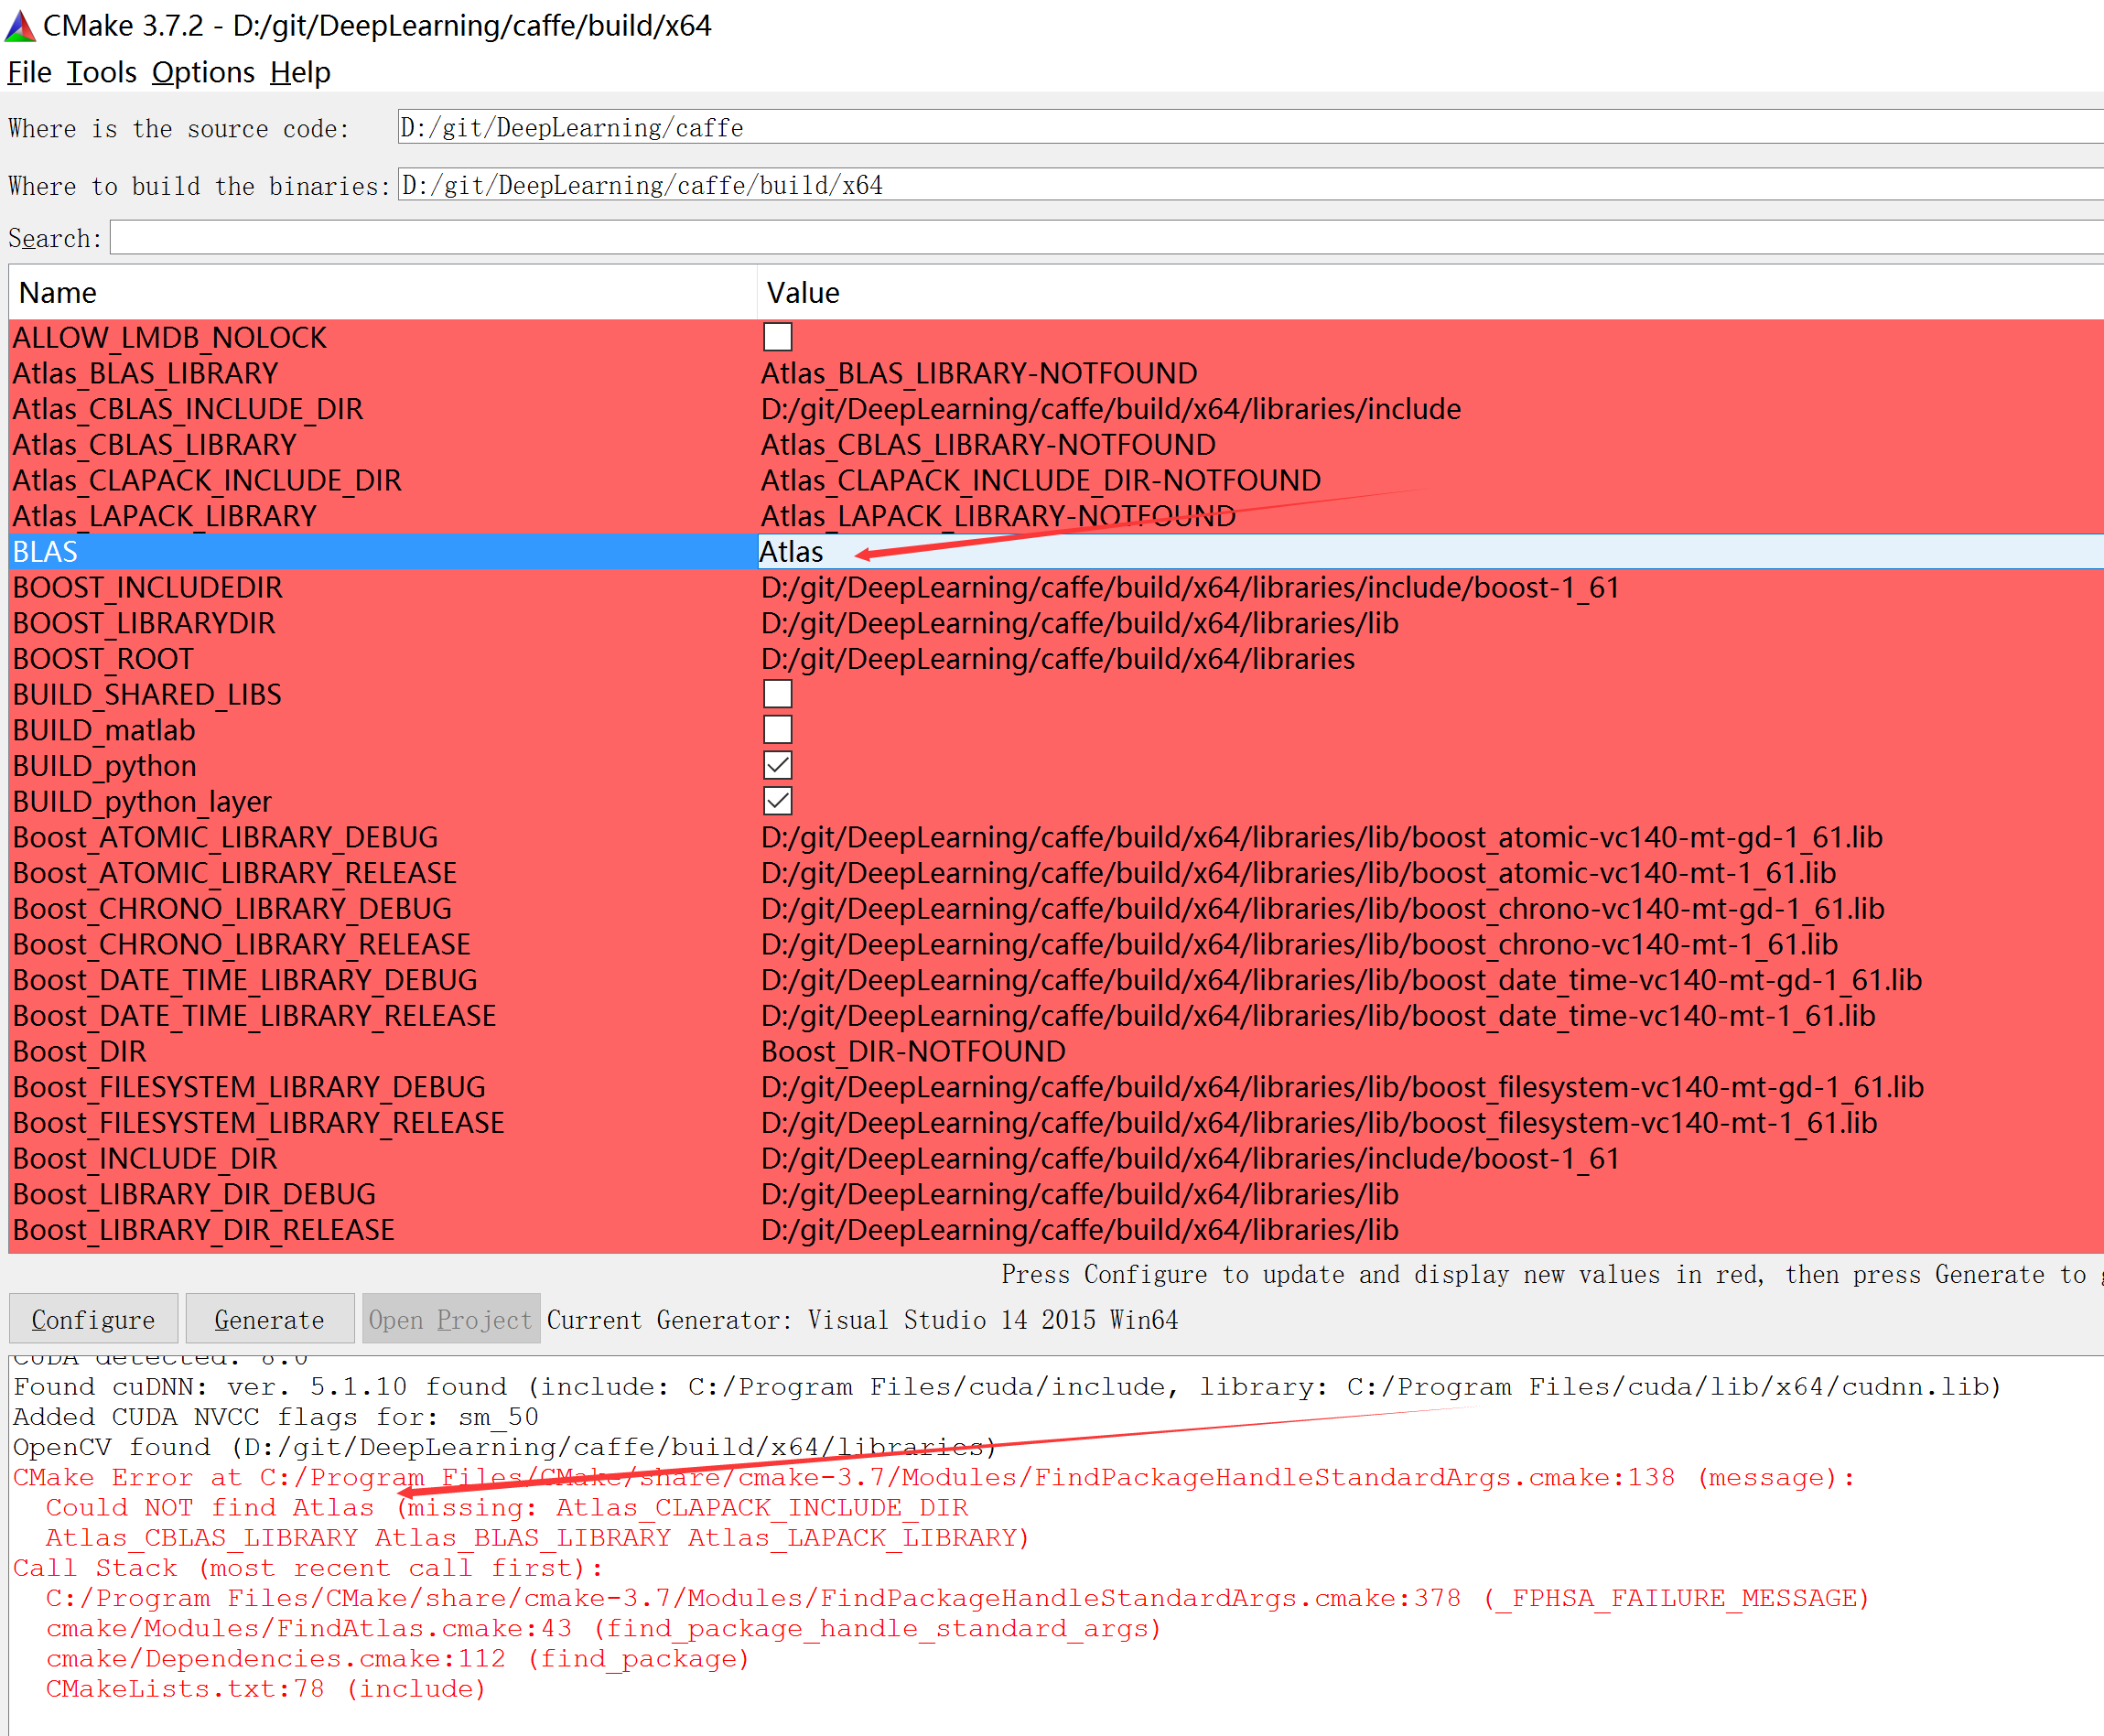The width and height of the screenshot is (2104, 1736).
Task: Click the Generate button
Action: (270, 1320)
